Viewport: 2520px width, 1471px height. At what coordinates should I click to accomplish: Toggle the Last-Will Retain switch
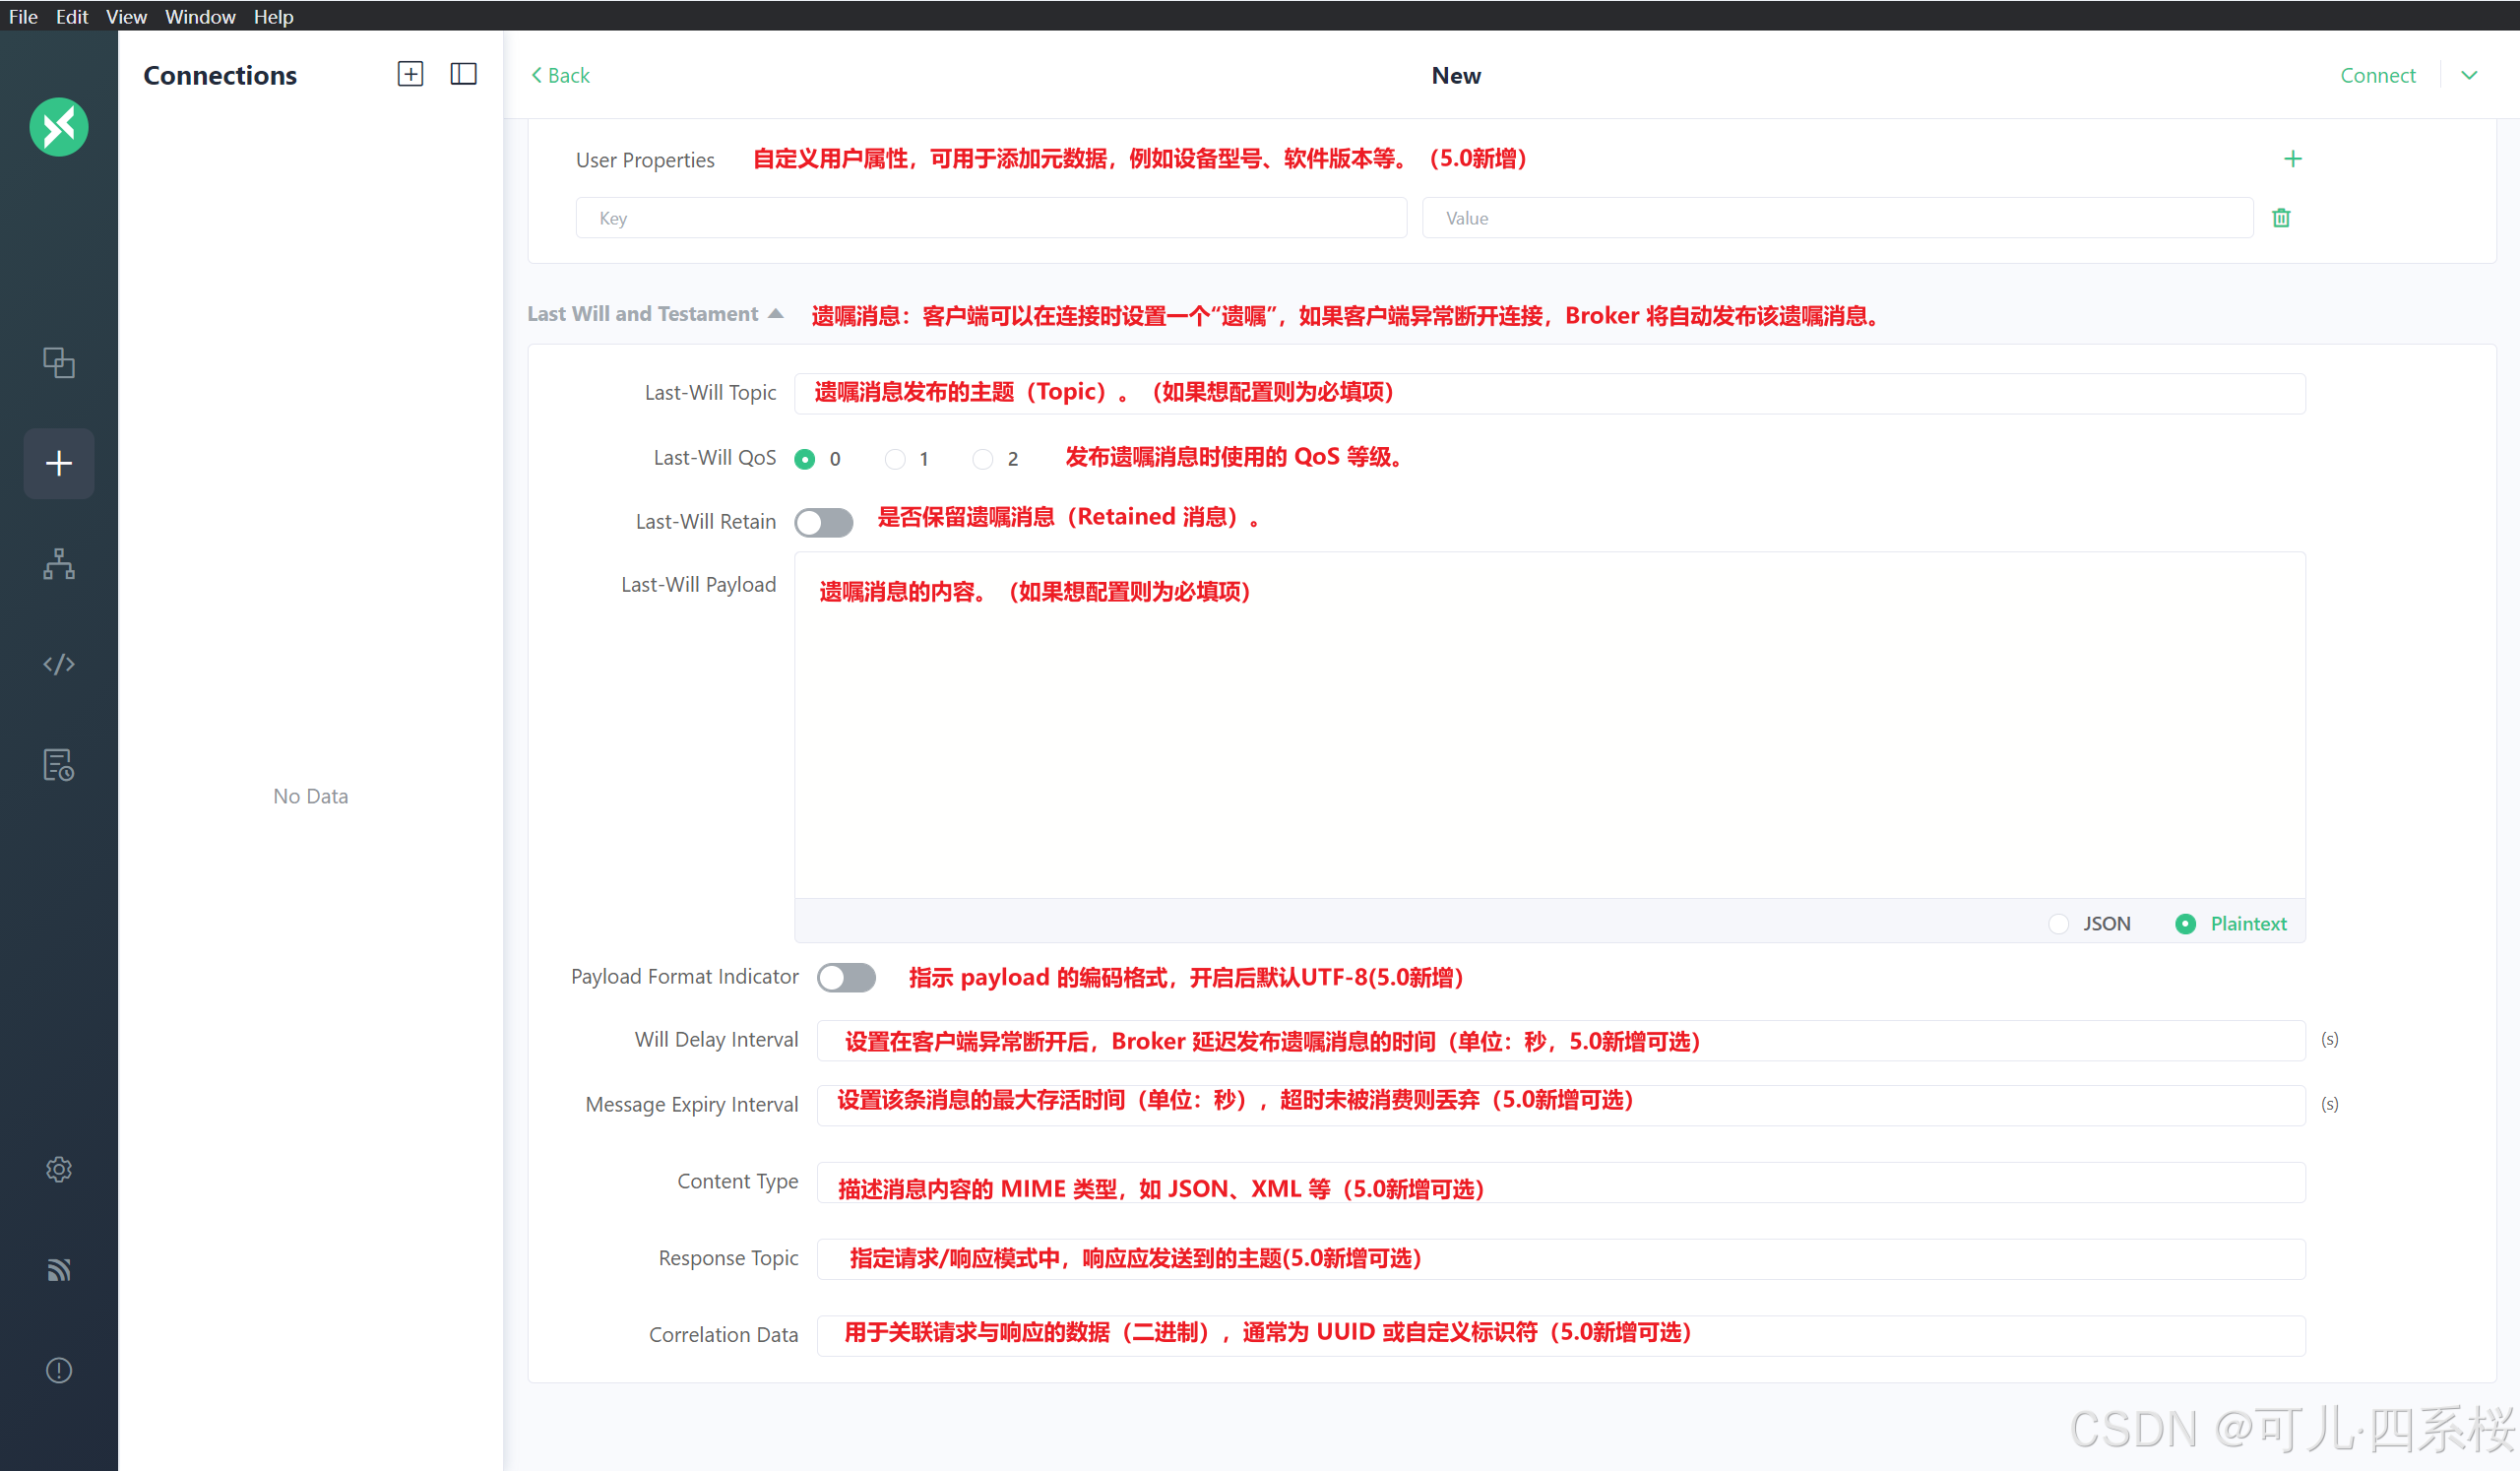click(823, 522)
